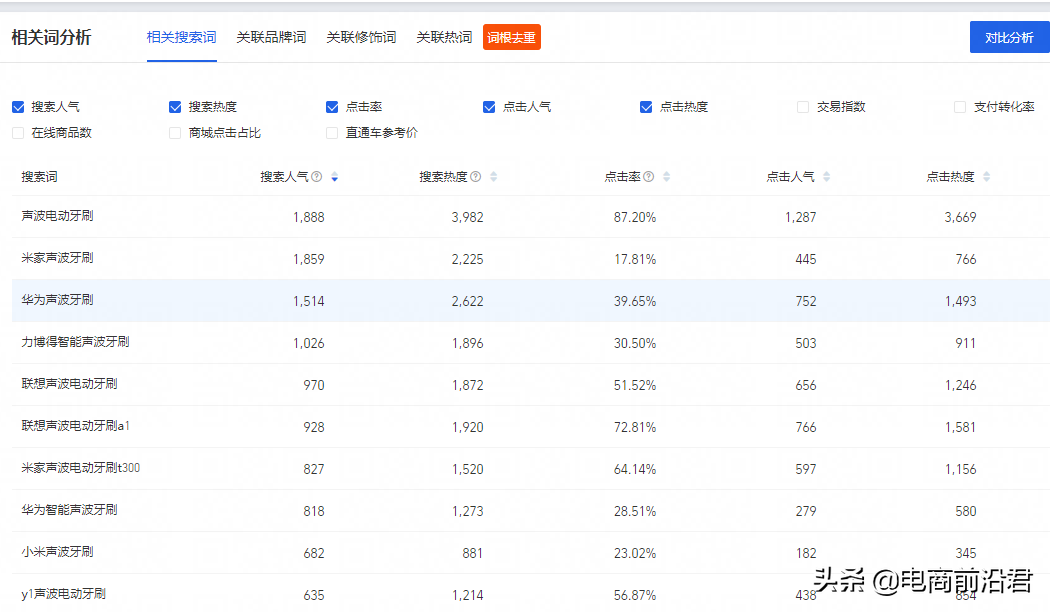Sort table by 搜索热度 arrows
Screen dimensions: 1051x612
pos(493,177)
